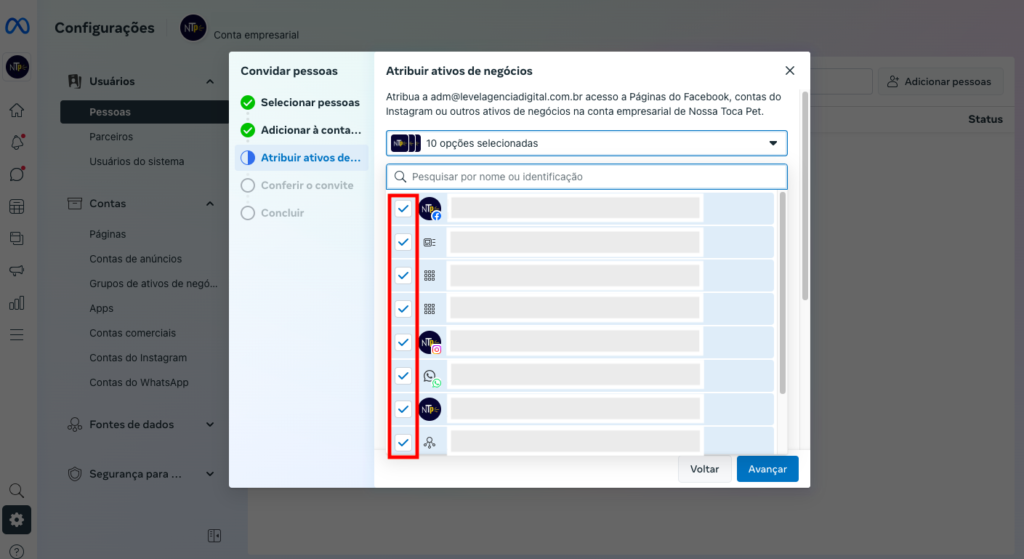Open the ads megaphone icon
Viewport: 1024px width, 559px height.
[x=17, y=270]
